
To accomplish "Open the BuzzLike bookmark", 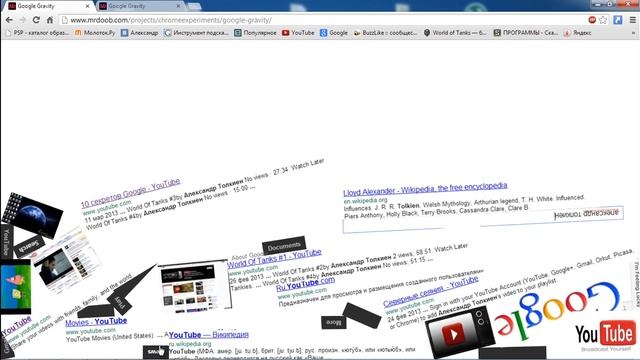I will pos(385,33).
